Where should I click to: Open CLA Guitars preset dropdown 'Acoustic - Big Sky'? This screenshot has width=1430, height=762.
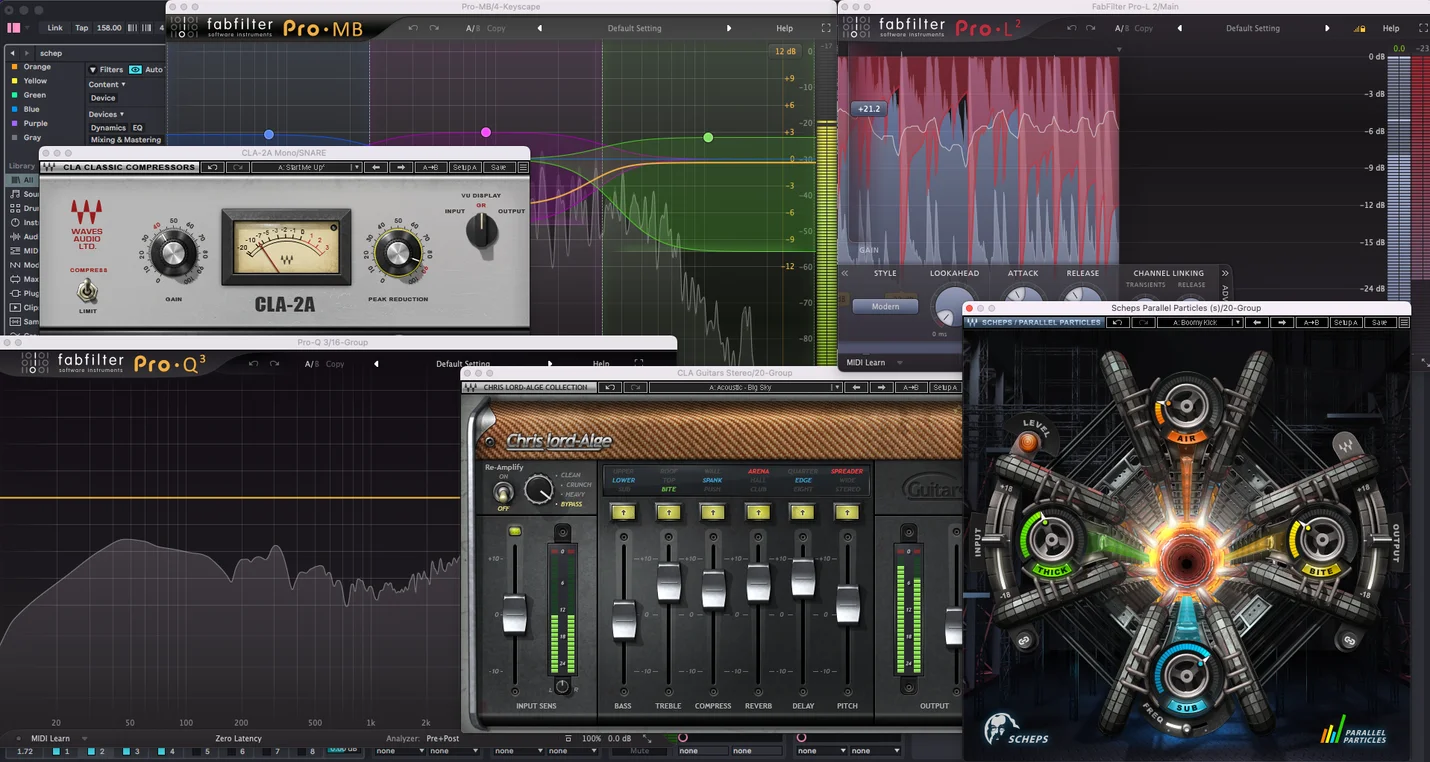(745, 387)
